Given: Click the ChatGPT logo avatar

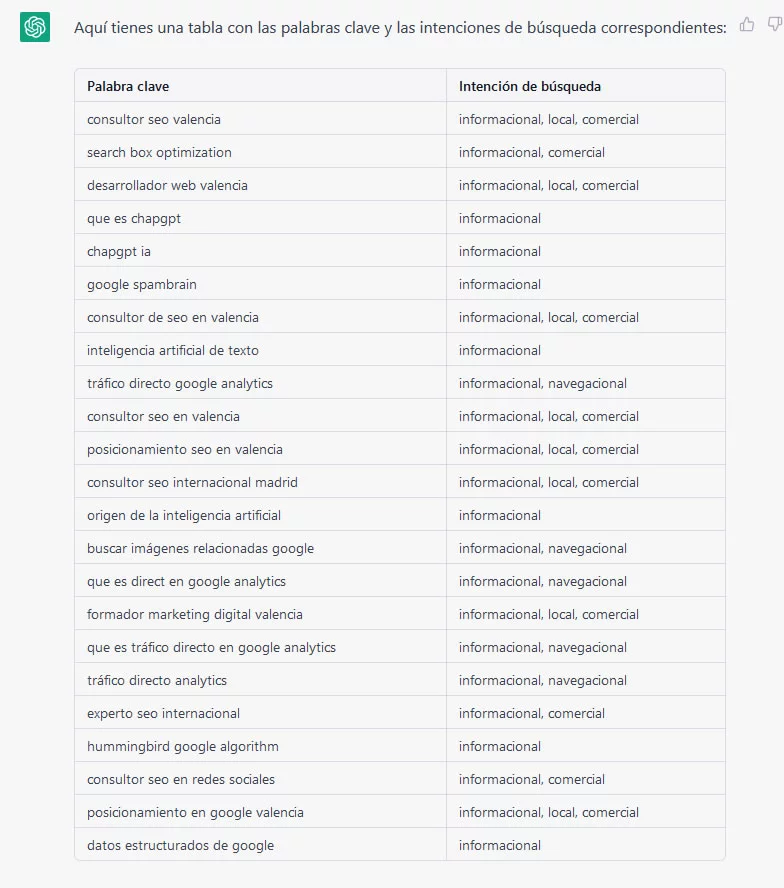Looking at the screenshot, I should (35, 27).
